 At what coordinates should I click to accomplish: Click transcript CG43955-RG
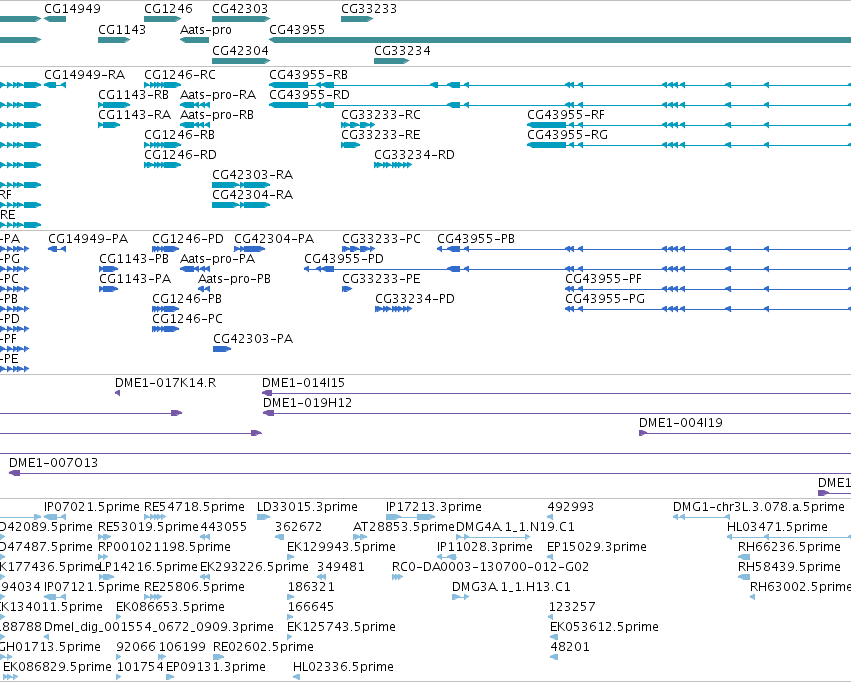pos(568,135)
